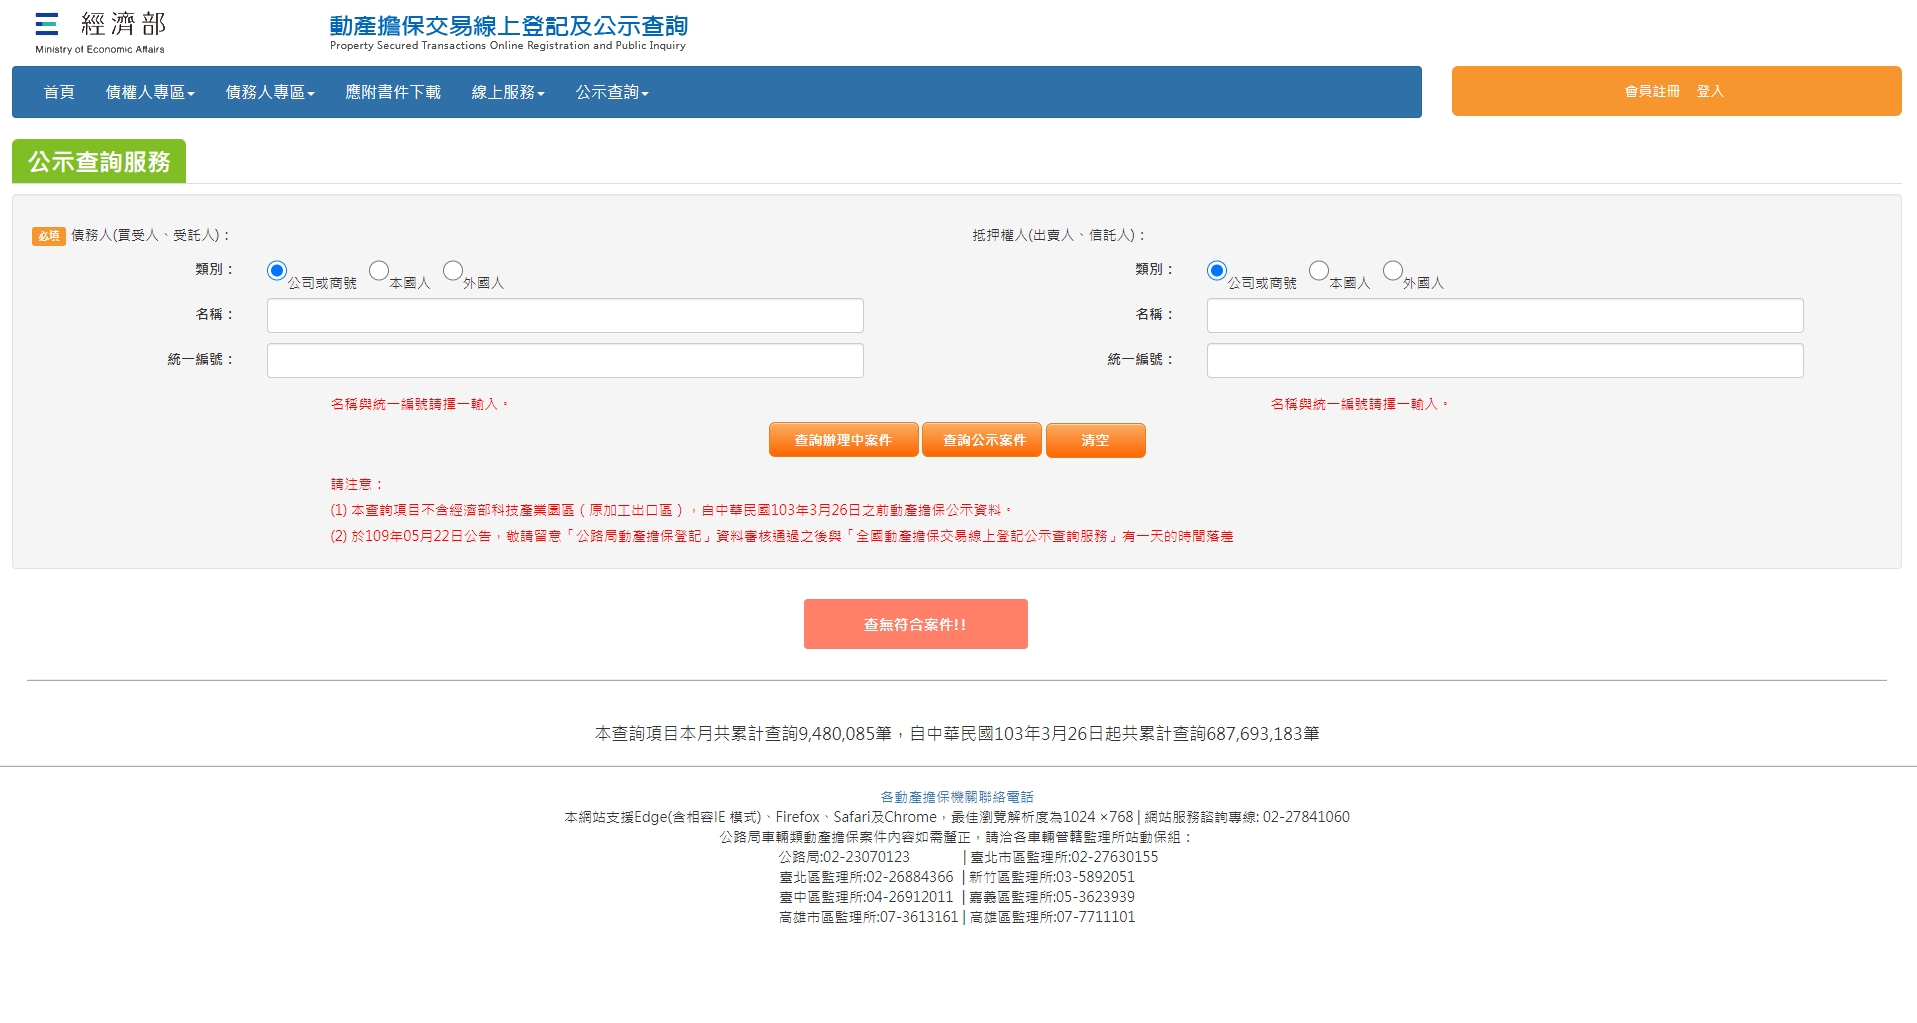Select mortgagee 公司或商號 radio button
Screen dimensions: 1917x1023
1217,271
